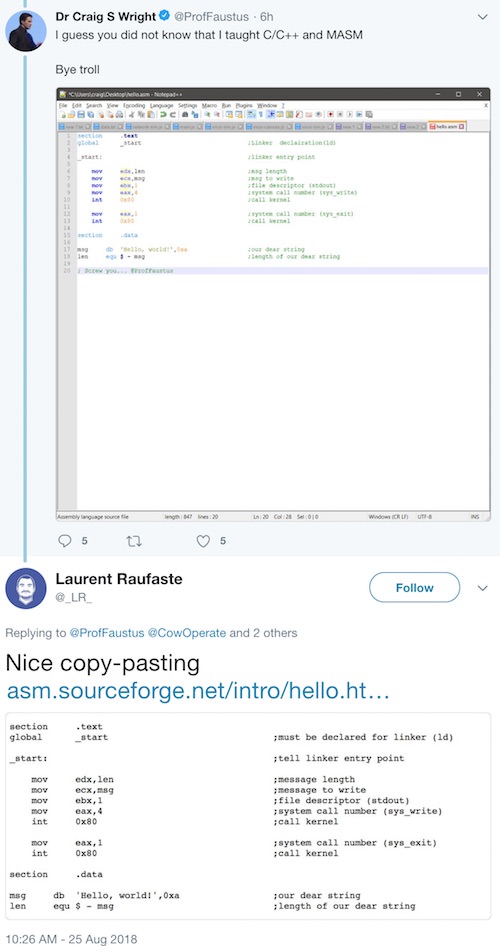Open the 6h timestamp on Craig's tweet
This screenshot has width=500, height=946.
[267, 17]
